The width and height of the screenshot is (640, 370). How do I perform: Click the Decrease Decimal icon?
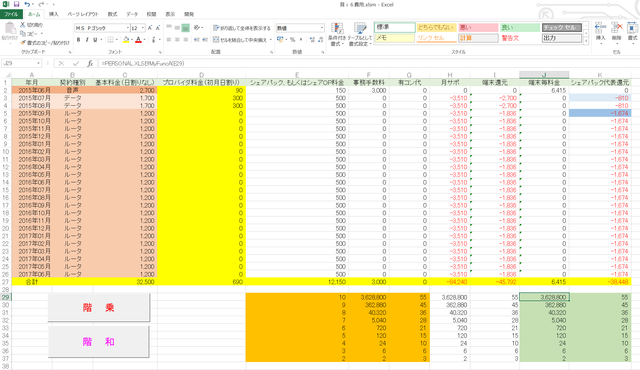click(320, 40)
